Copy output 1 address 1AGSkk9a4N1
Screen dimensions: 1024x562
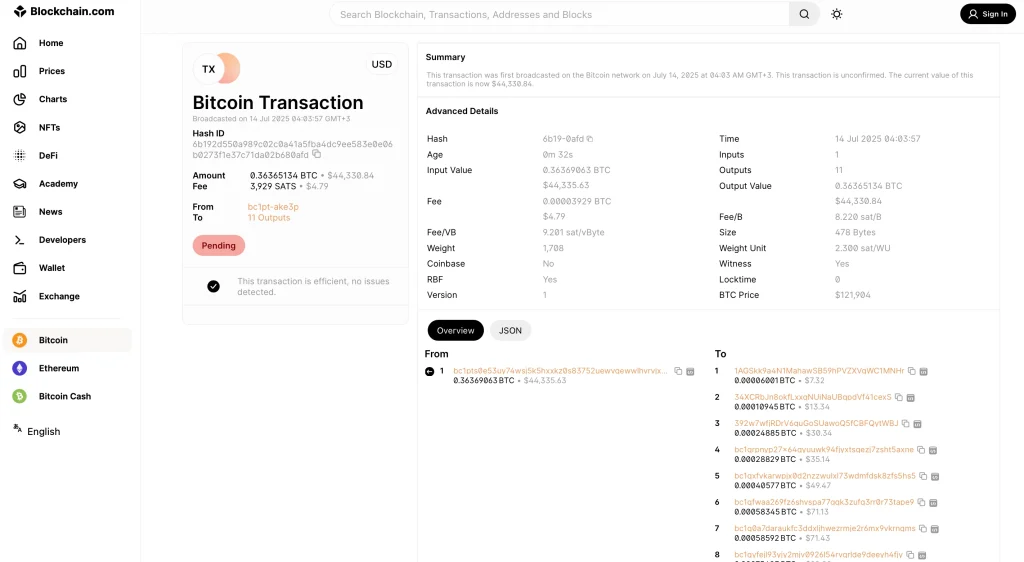(x=912, y=371)
